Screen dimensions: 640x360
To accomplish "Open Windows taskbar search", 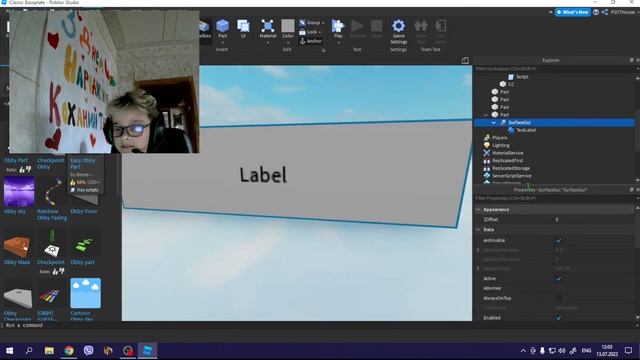I will coord(29,351).
